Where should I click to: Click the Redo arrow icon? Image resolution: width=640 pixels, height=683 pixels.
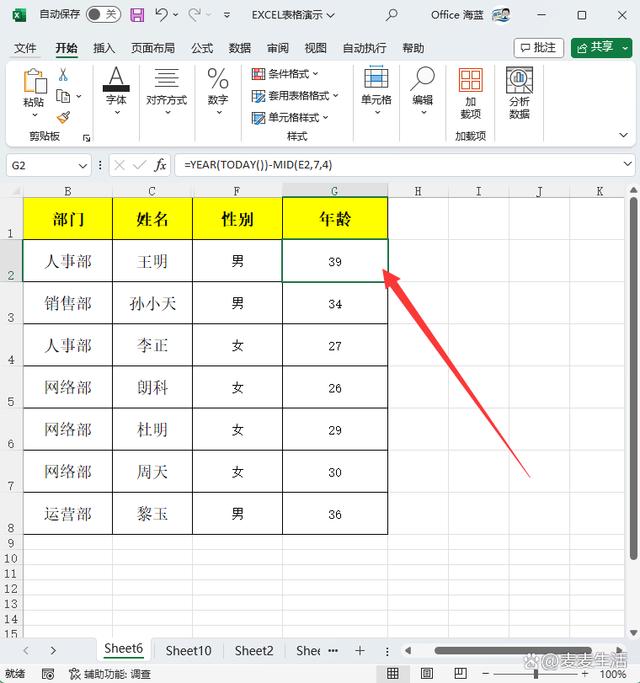[194, 15]
